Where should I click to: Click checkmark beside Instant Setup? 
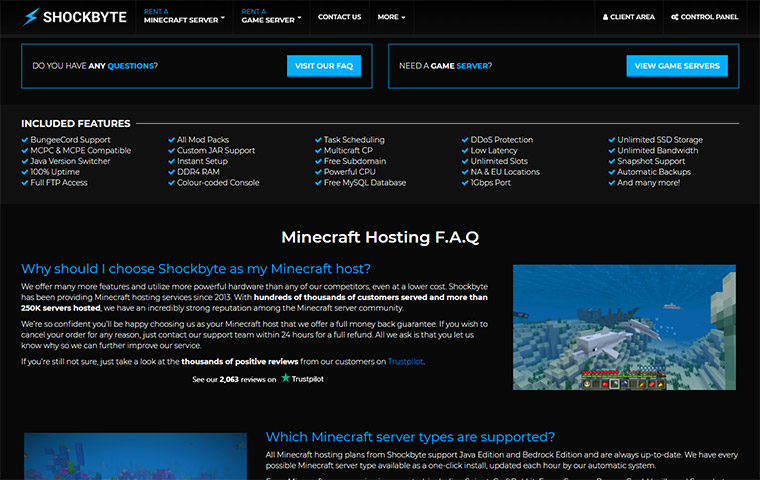pos(171,161)
